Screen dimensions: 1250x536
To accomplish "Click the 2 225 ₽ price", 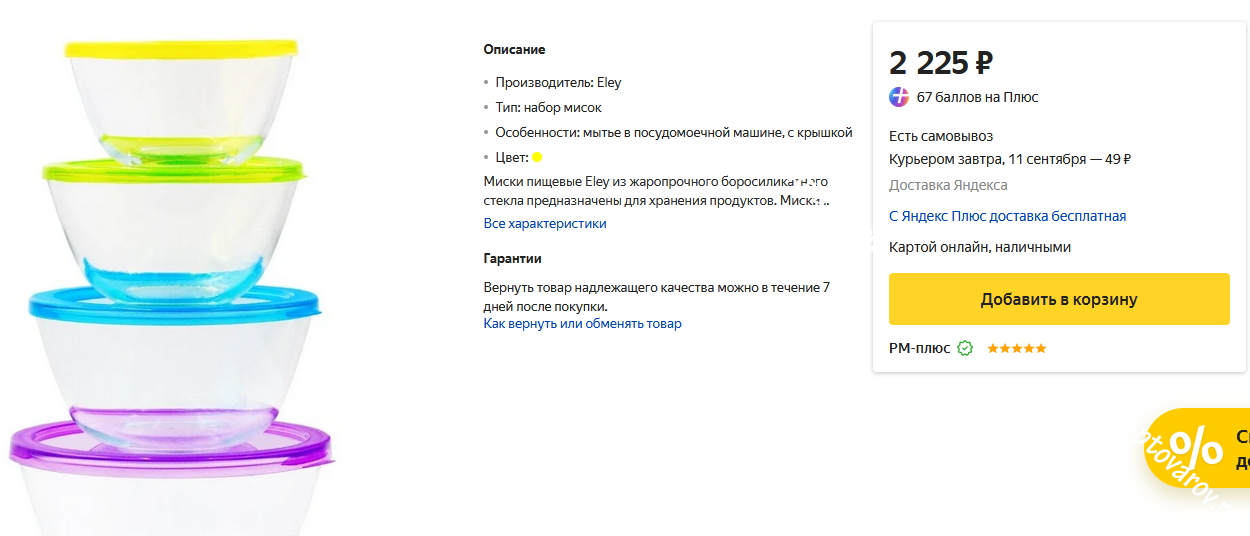I will click(x=940, y=63).
